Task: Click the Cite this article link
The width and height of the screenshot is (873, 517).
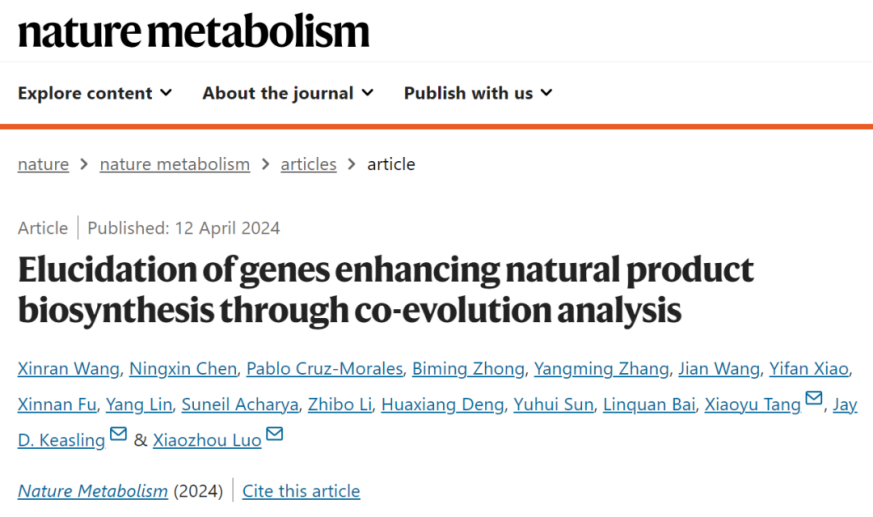Action: [x=301, y=491]
